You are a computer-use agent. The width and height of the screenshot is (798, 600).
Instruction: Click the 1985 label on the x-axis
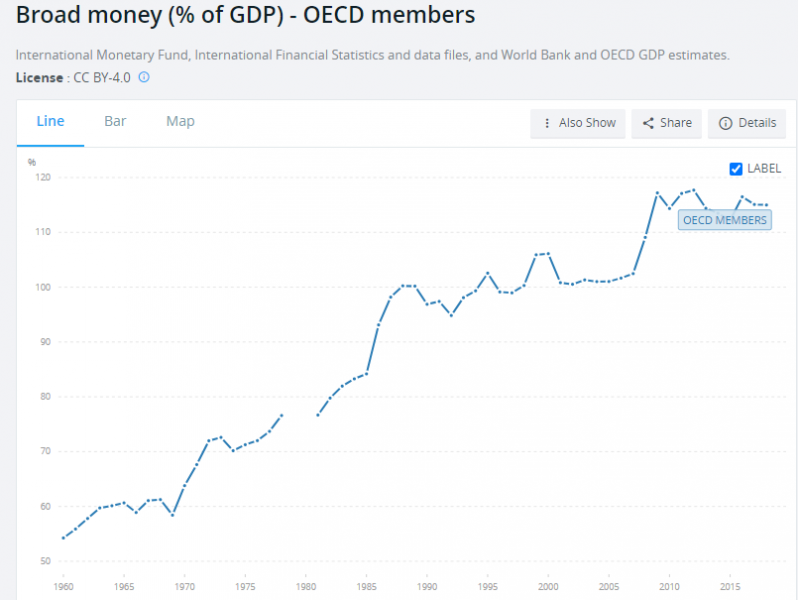point(367,585)
